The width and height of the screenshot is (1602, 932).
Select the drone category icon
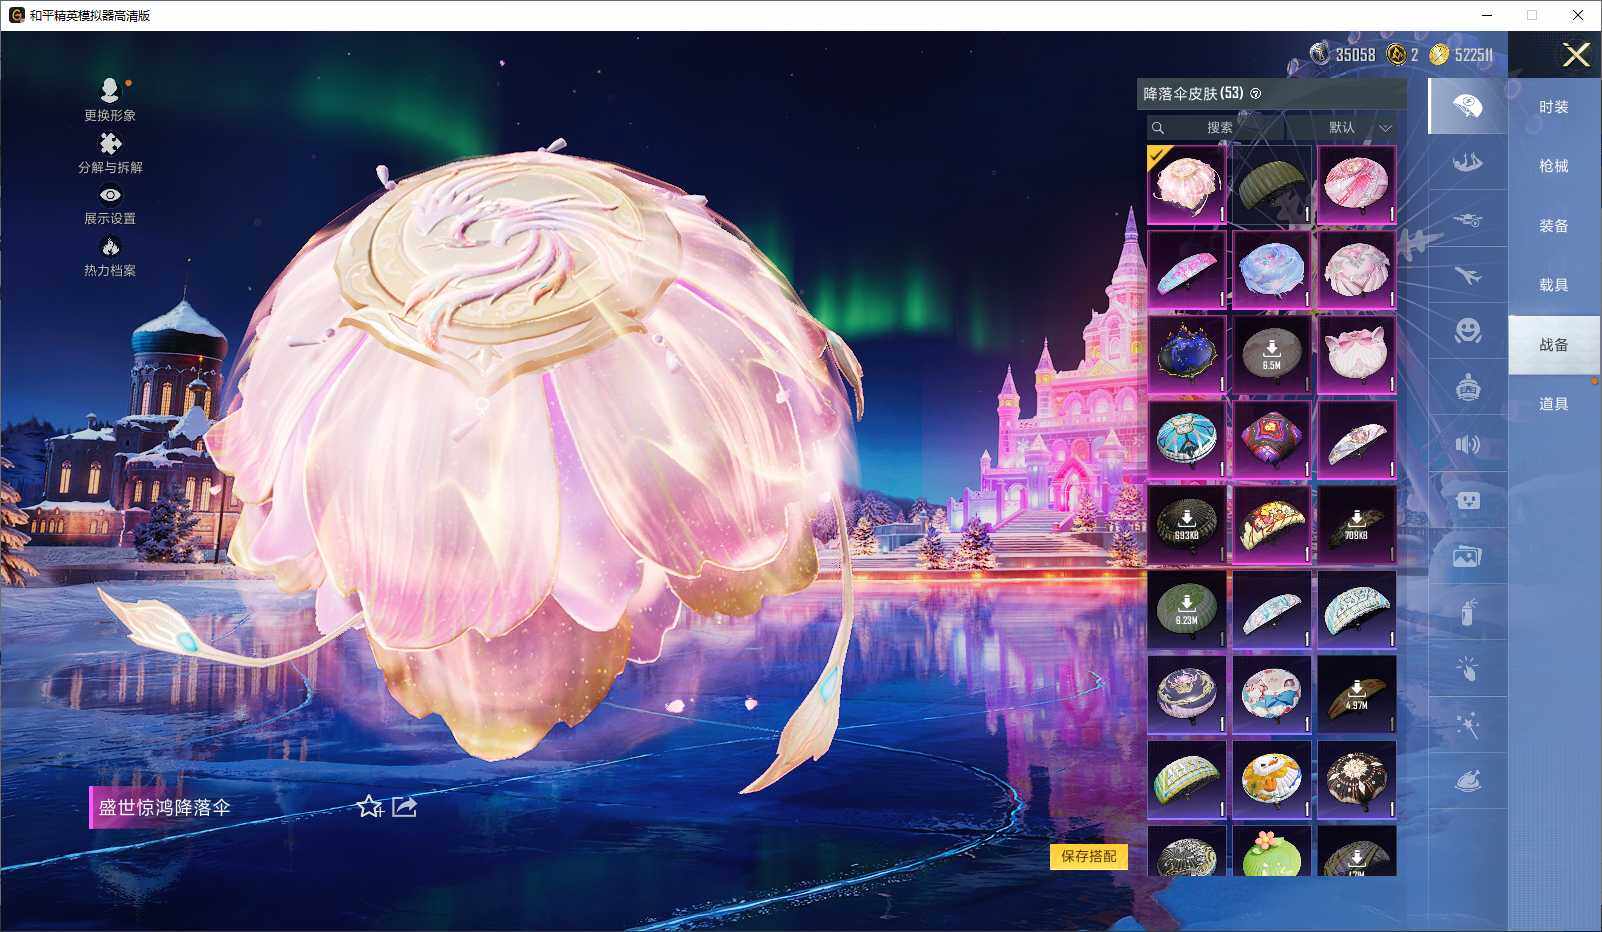1467,219
